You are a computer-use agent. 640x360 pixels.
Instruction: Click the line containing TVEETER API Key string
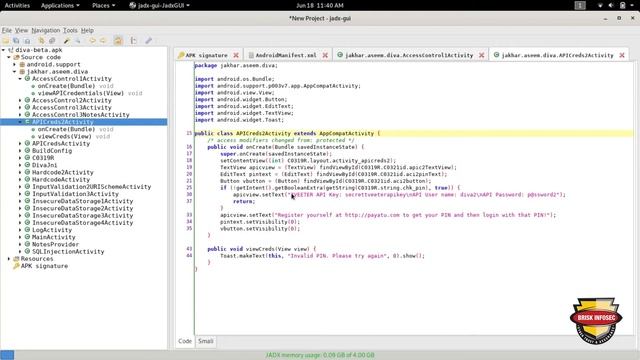click(x=399, y=195)
